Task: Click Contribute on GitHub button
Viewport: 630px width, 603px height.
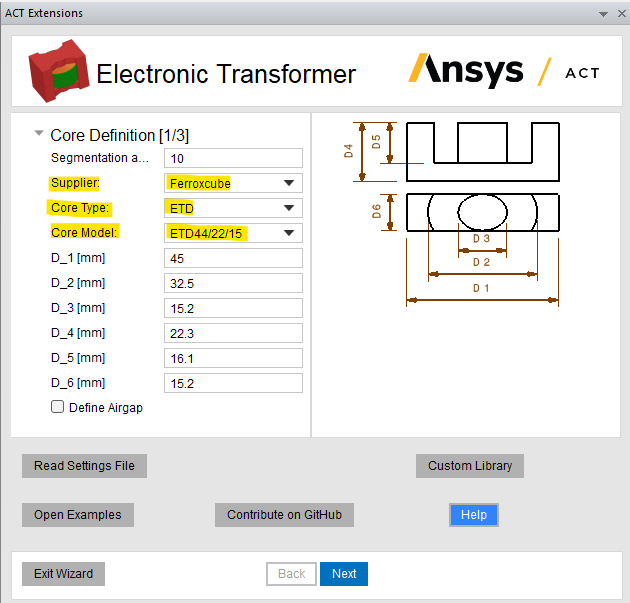Action: click(x=284, y=515)
